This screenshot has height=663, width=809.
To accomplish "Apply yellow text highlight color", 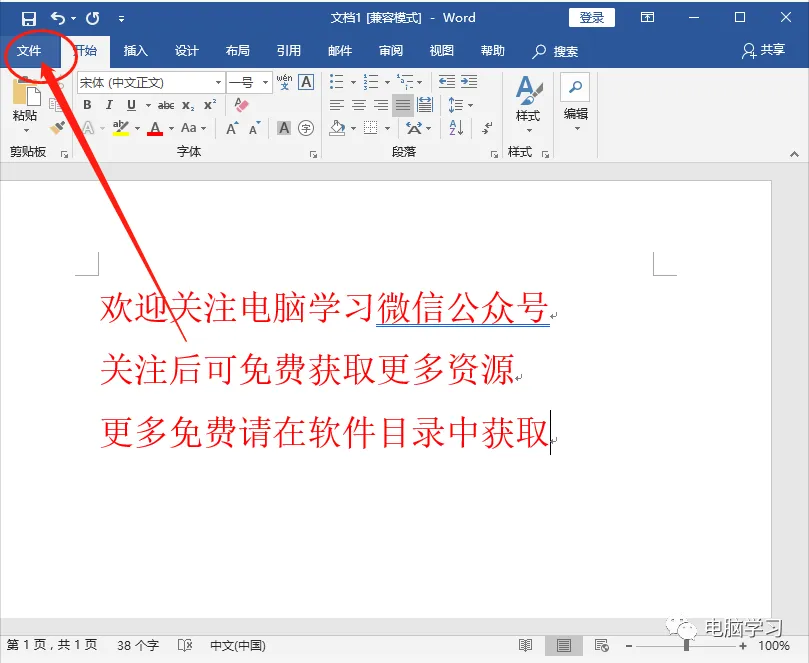I will point(121,127).
